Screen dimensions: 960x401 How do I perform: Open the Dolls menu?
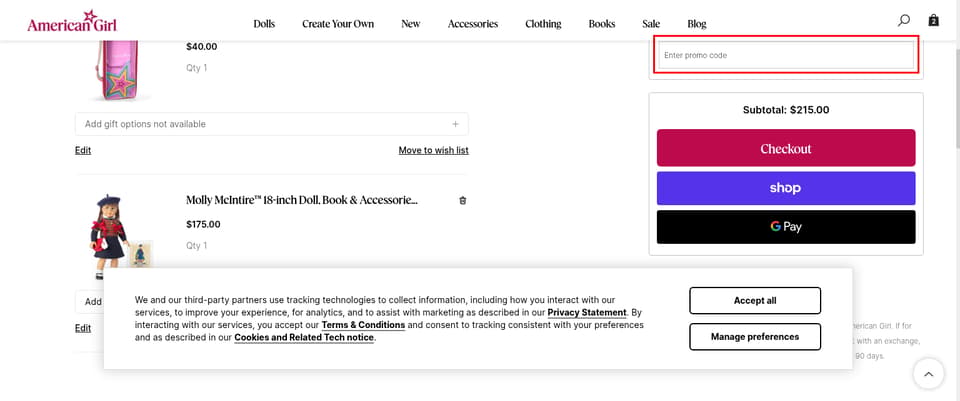point(264,24)
